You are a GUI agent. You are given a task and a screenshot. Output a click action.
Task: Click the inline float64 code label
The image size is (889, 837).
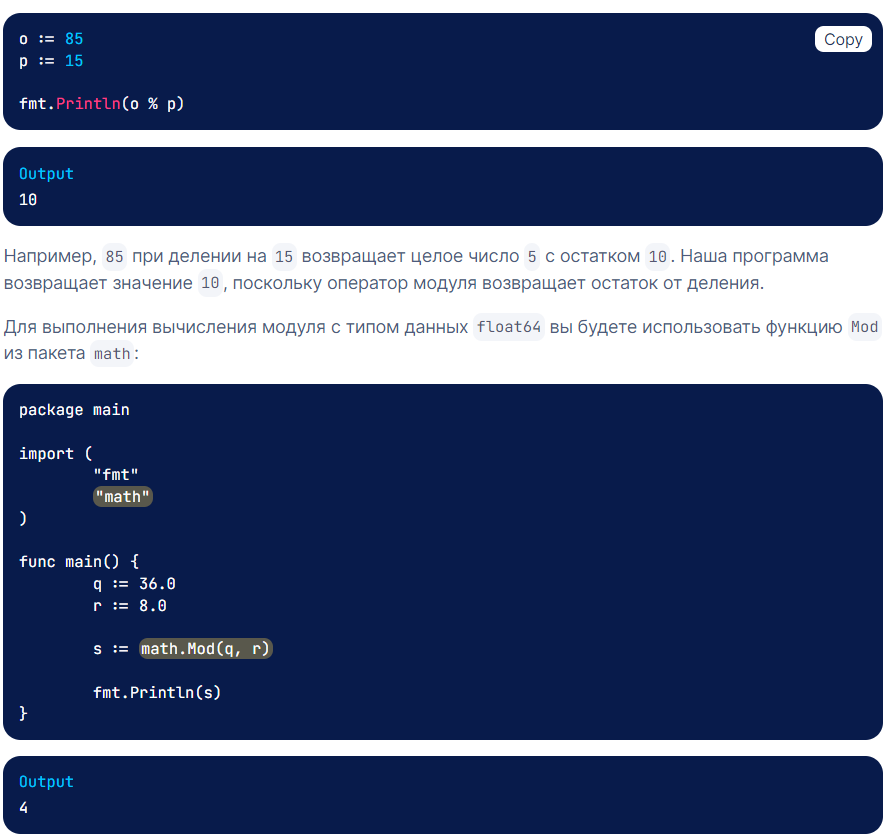point(509,327)
